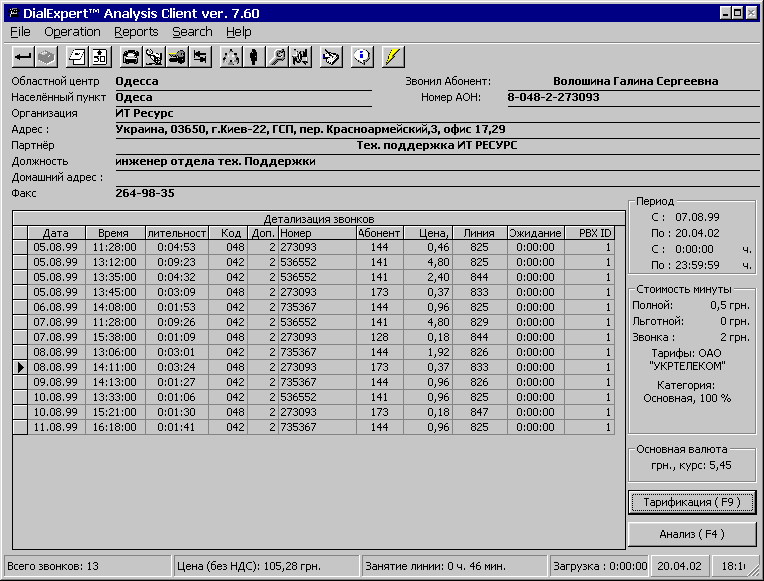Click period end time 23:59:59
The width and height of the screenshot is (764, 581).
[x=697, y=265]
